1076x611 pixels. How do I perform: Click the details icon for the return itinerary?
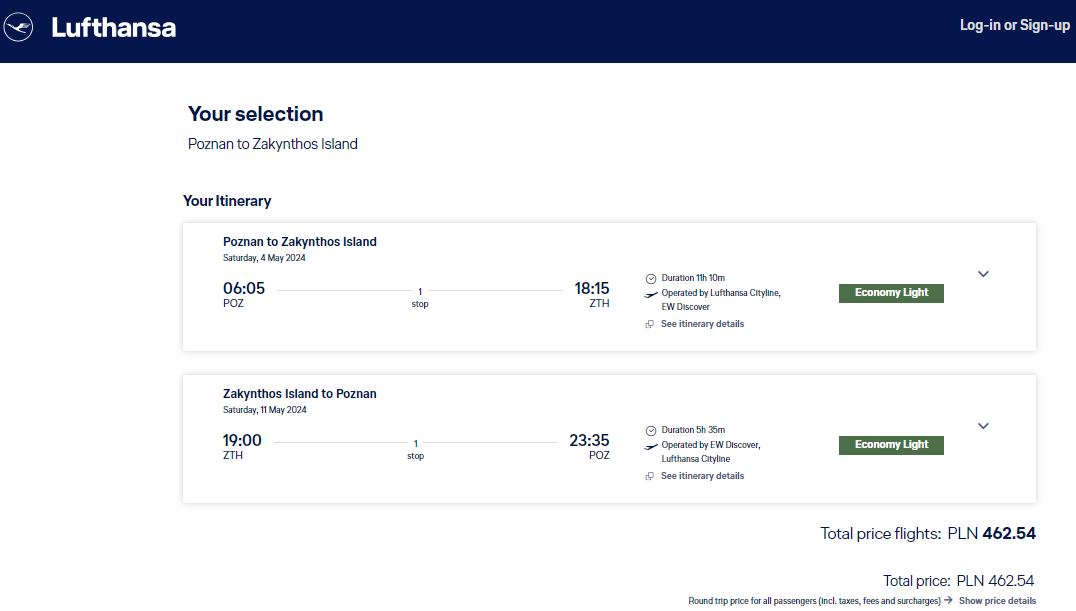click(x=649, y=476)
